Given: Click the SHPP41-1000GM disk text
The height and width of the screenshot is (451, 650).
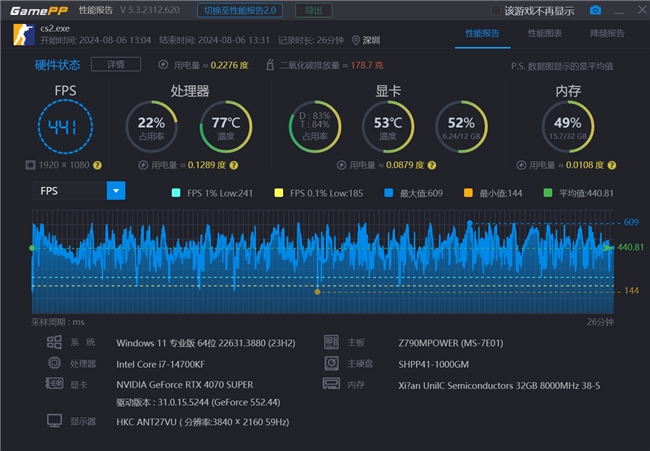Looking at the screenshot, I should click(x=434, y=364).
